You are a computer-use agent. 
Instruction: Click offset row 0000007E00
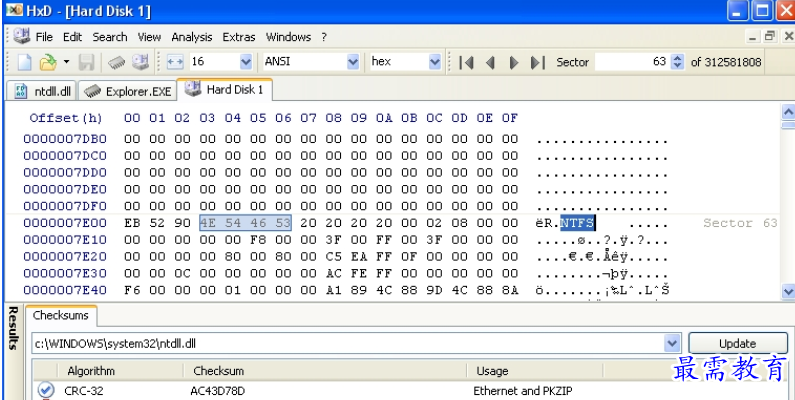[x=65, y=223]
